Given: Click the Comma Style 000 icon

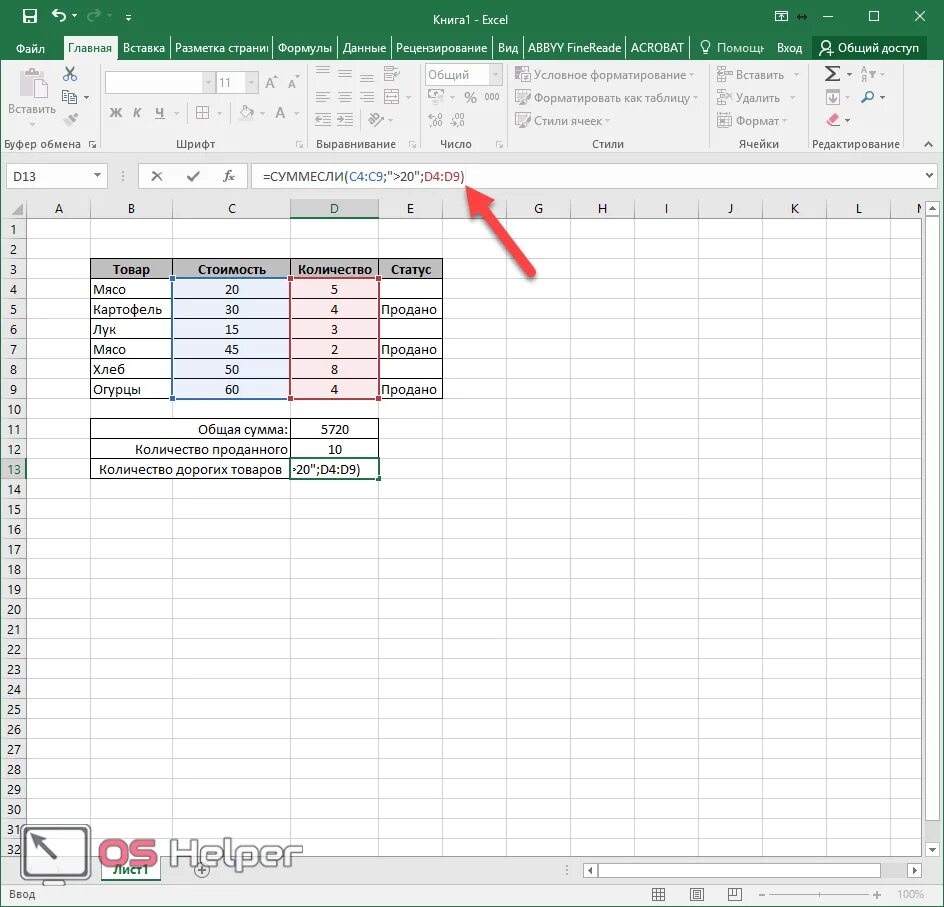Looking at the screenshot, I should [492, 98].
